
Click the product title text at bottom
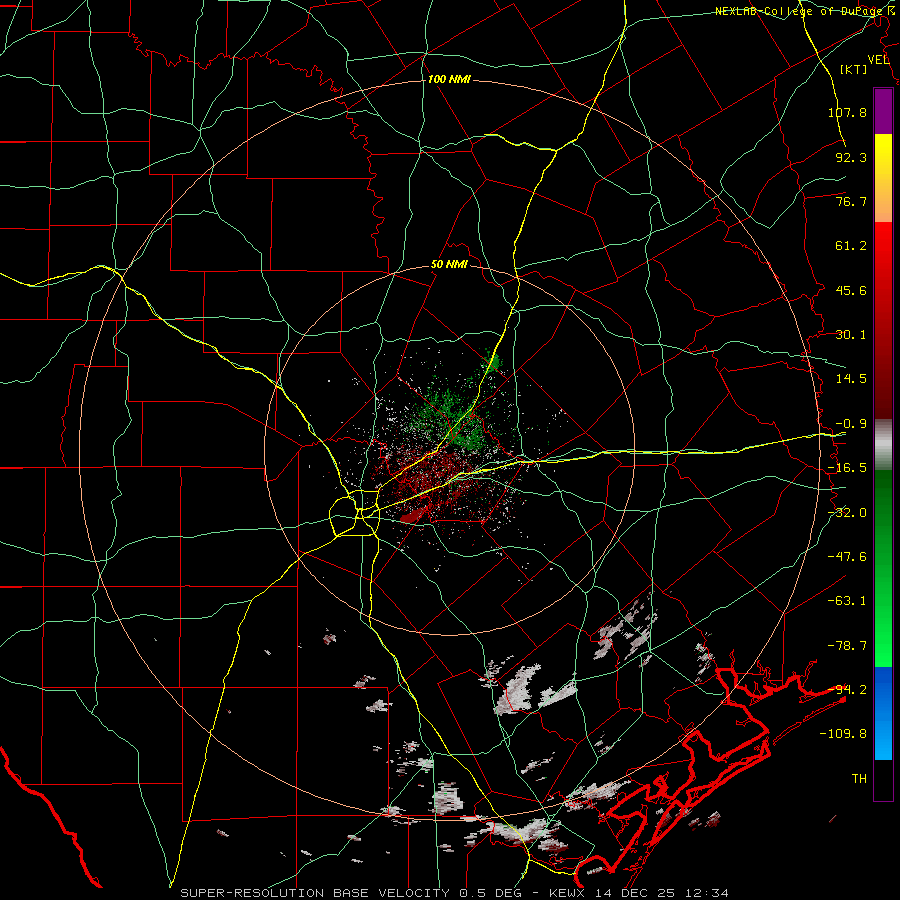[454, 893]
